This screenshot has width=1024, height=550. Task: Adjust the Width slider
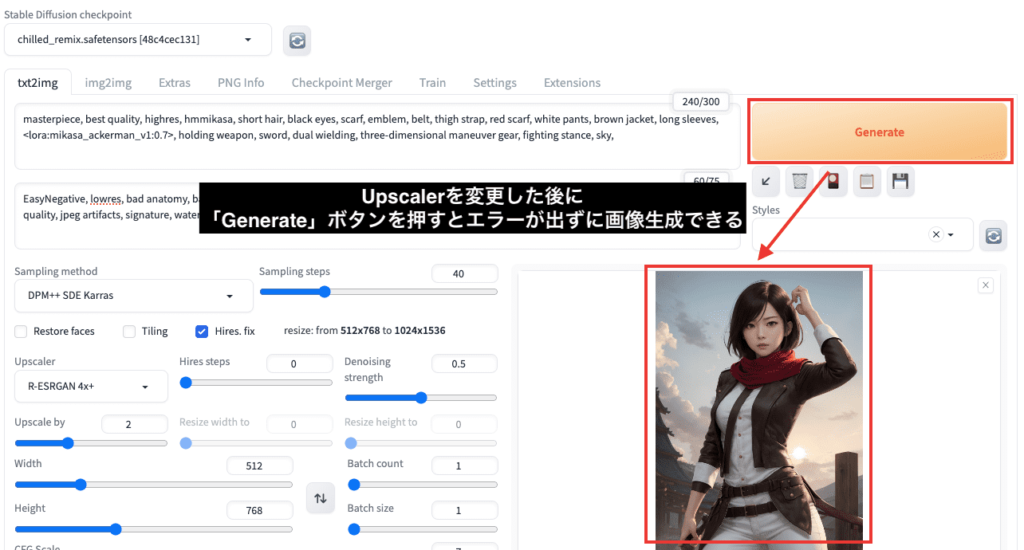pos(153,485)
